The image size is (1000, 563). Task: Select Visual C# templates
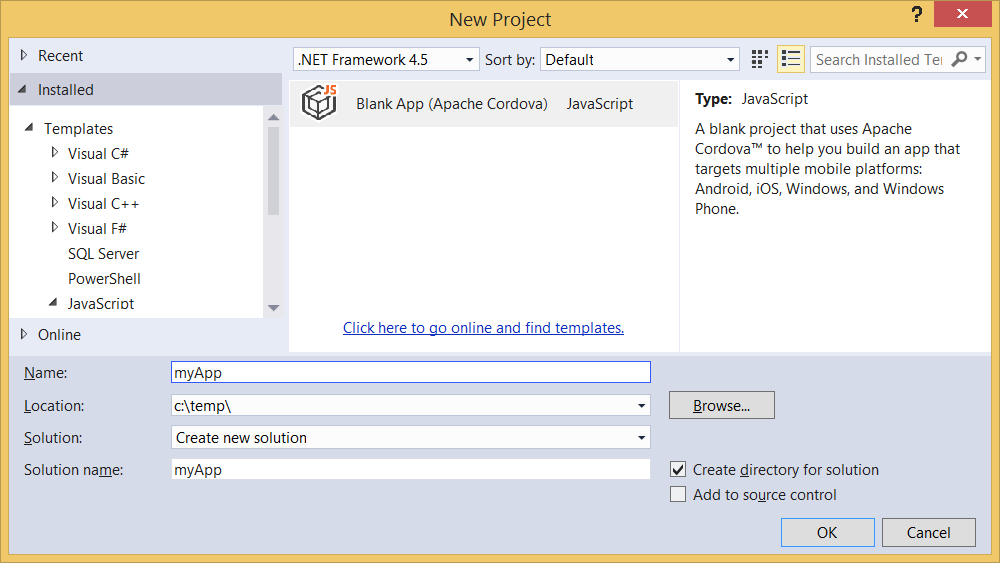[98, 154]
